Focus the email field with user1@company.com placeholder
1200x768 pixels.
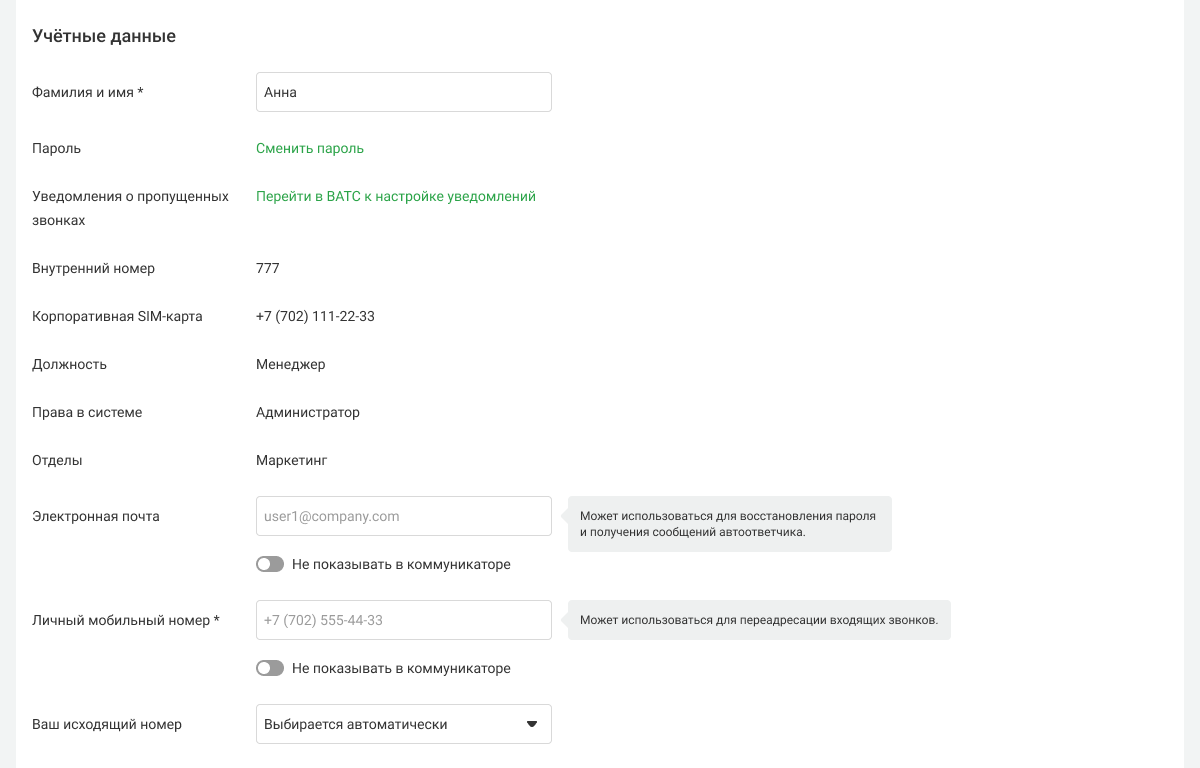pos(403,516)
